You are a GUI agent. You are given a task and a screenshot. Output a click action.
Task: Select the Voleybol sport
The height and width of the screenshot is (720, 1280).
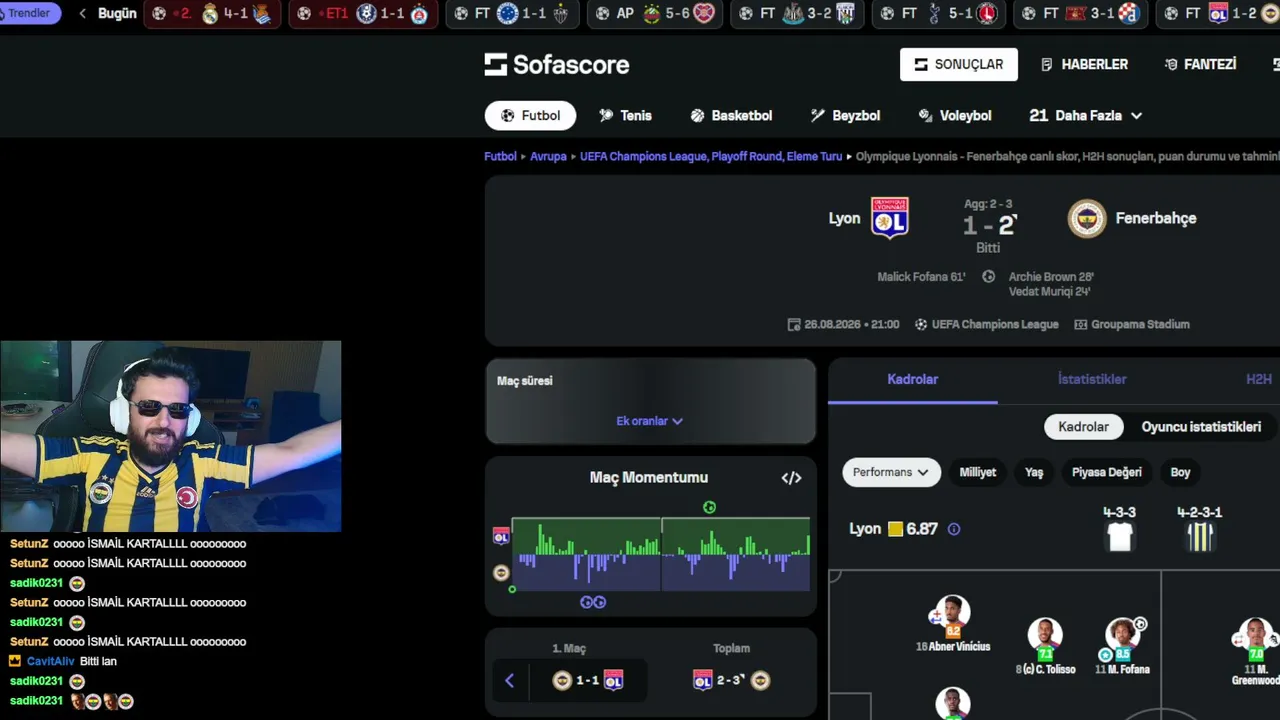click(955, 116)
